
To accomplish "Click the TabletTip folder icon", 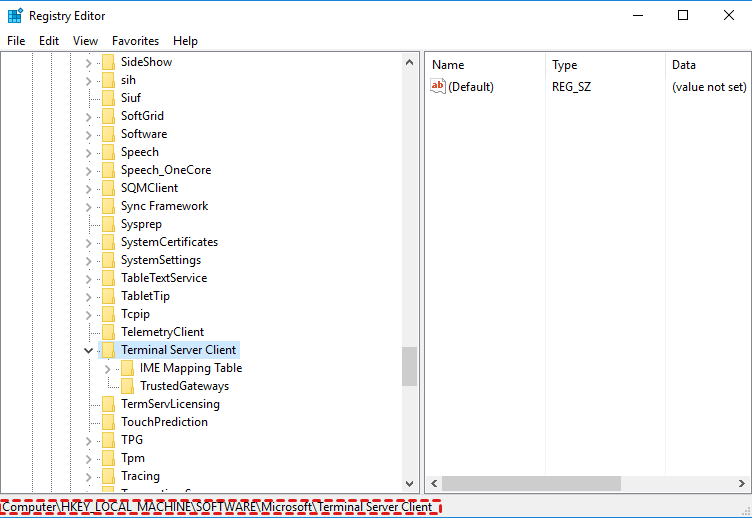I will (108, 296).
